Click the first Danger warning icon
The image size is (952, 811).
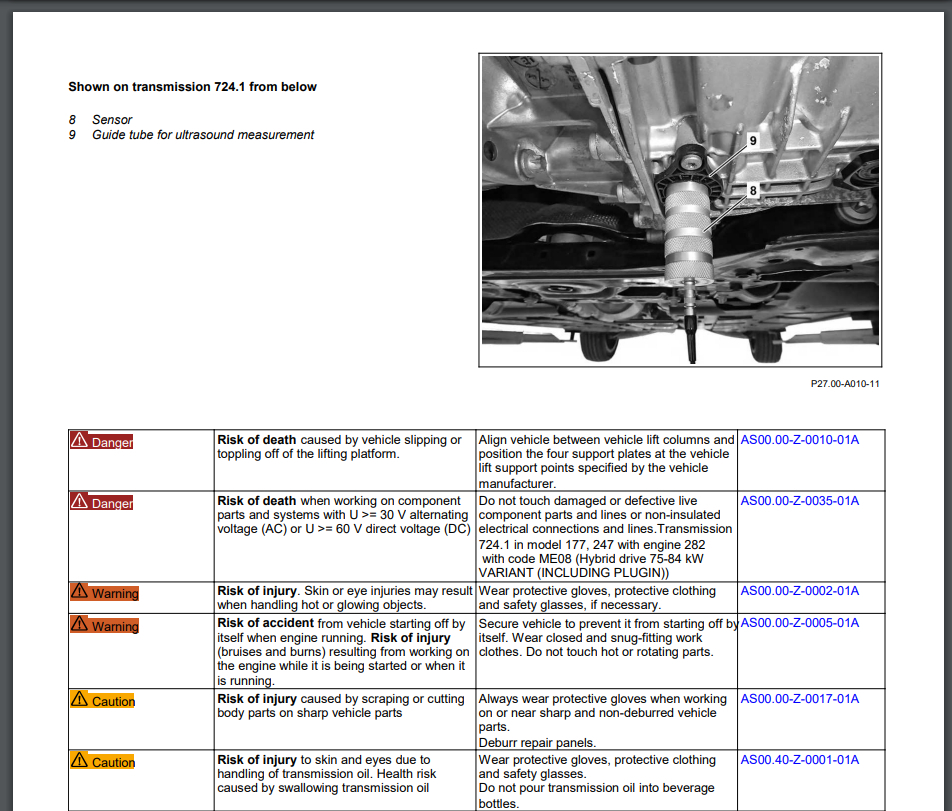point(80,440)
